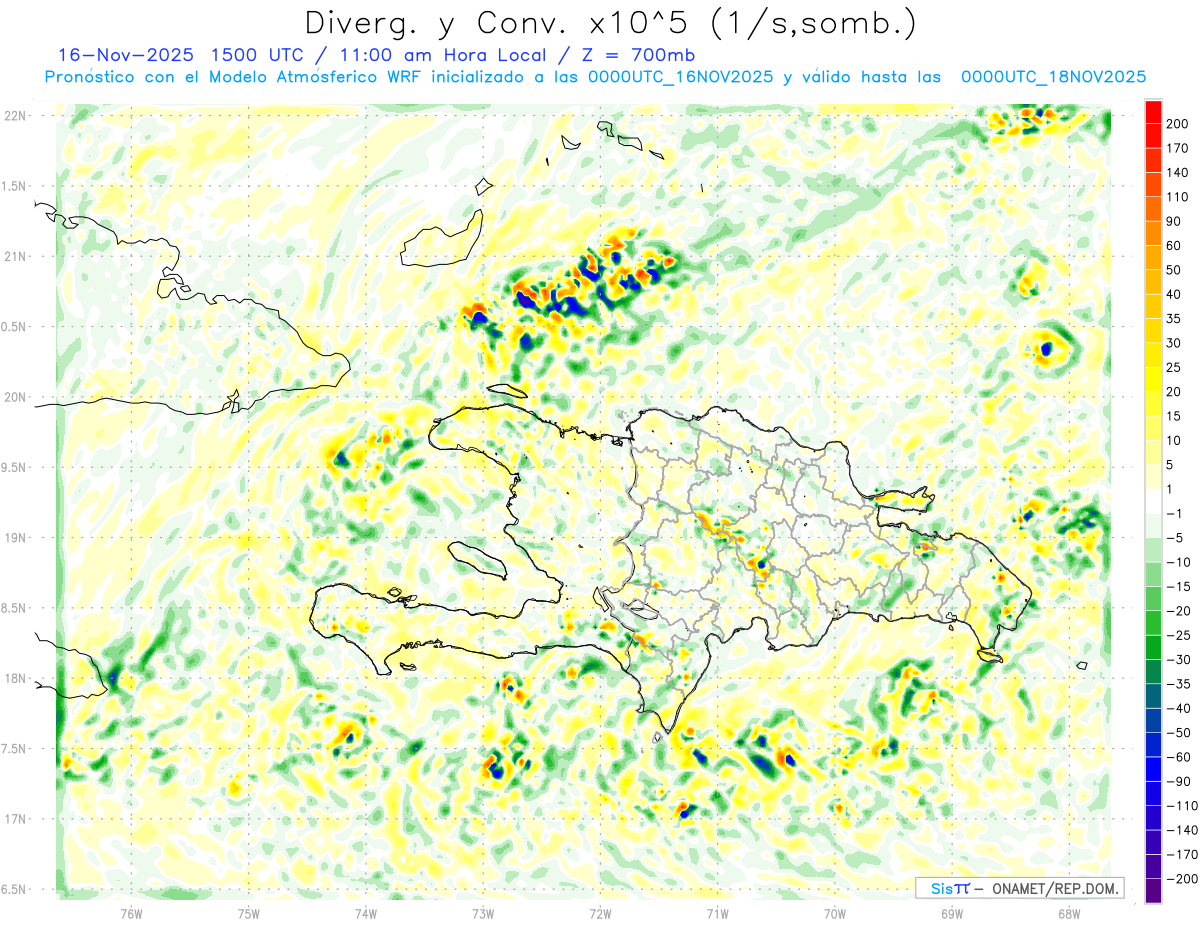Image resolution: width=1200 pixels, height=927 pixels.
Task: Click the colorbar value '35' in the yellow range
Action: (x=1174, y=319)
